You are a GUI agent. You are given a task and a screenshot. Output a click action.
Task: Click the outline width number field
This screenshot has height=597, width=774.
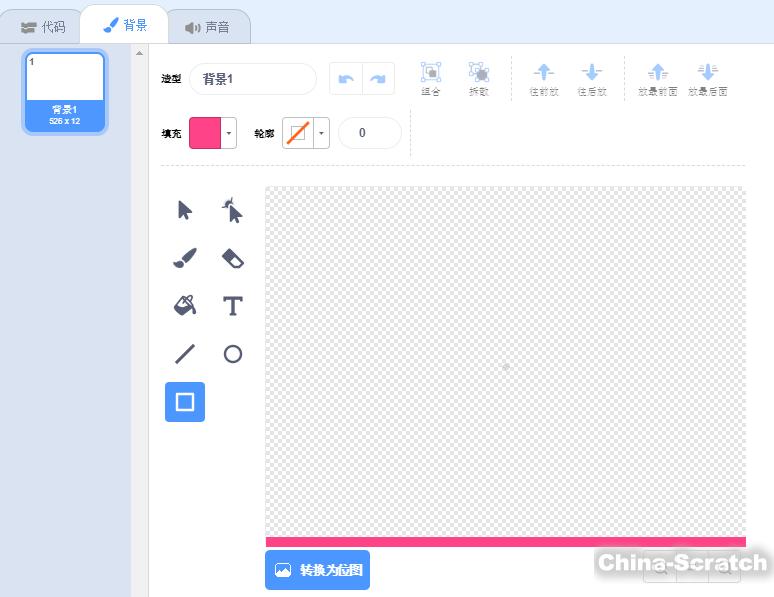tap(369, 133)
